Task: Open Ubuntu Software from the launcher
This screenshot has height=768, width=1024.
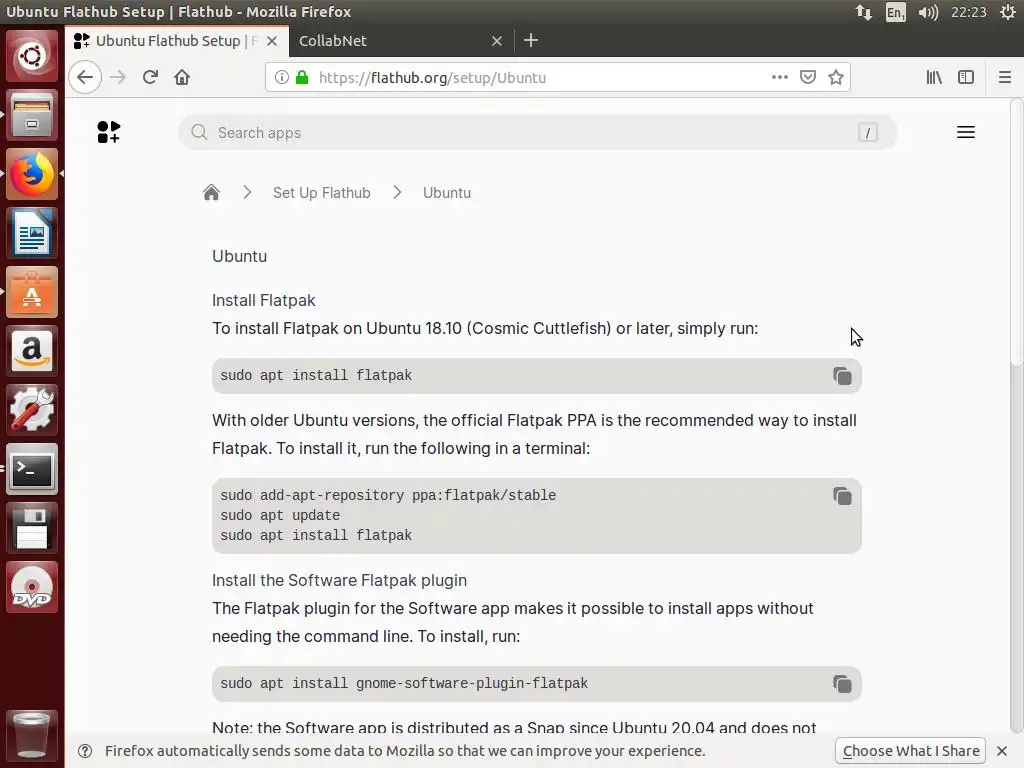Action: click(31, 292)
